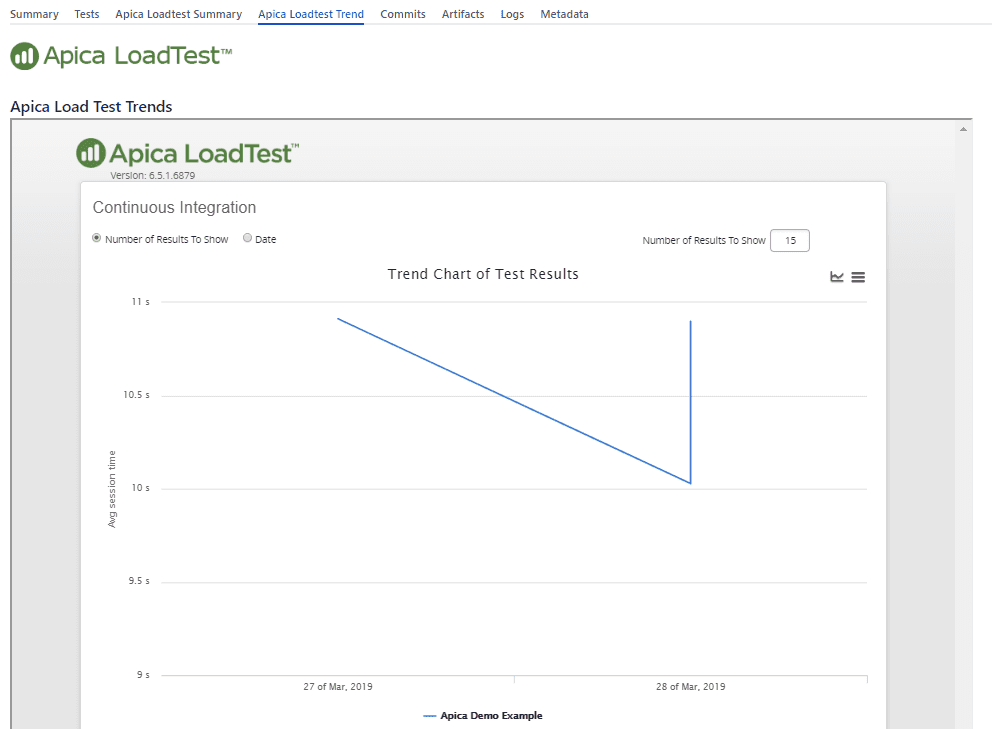Show the Logs tab

click(512, 14)
